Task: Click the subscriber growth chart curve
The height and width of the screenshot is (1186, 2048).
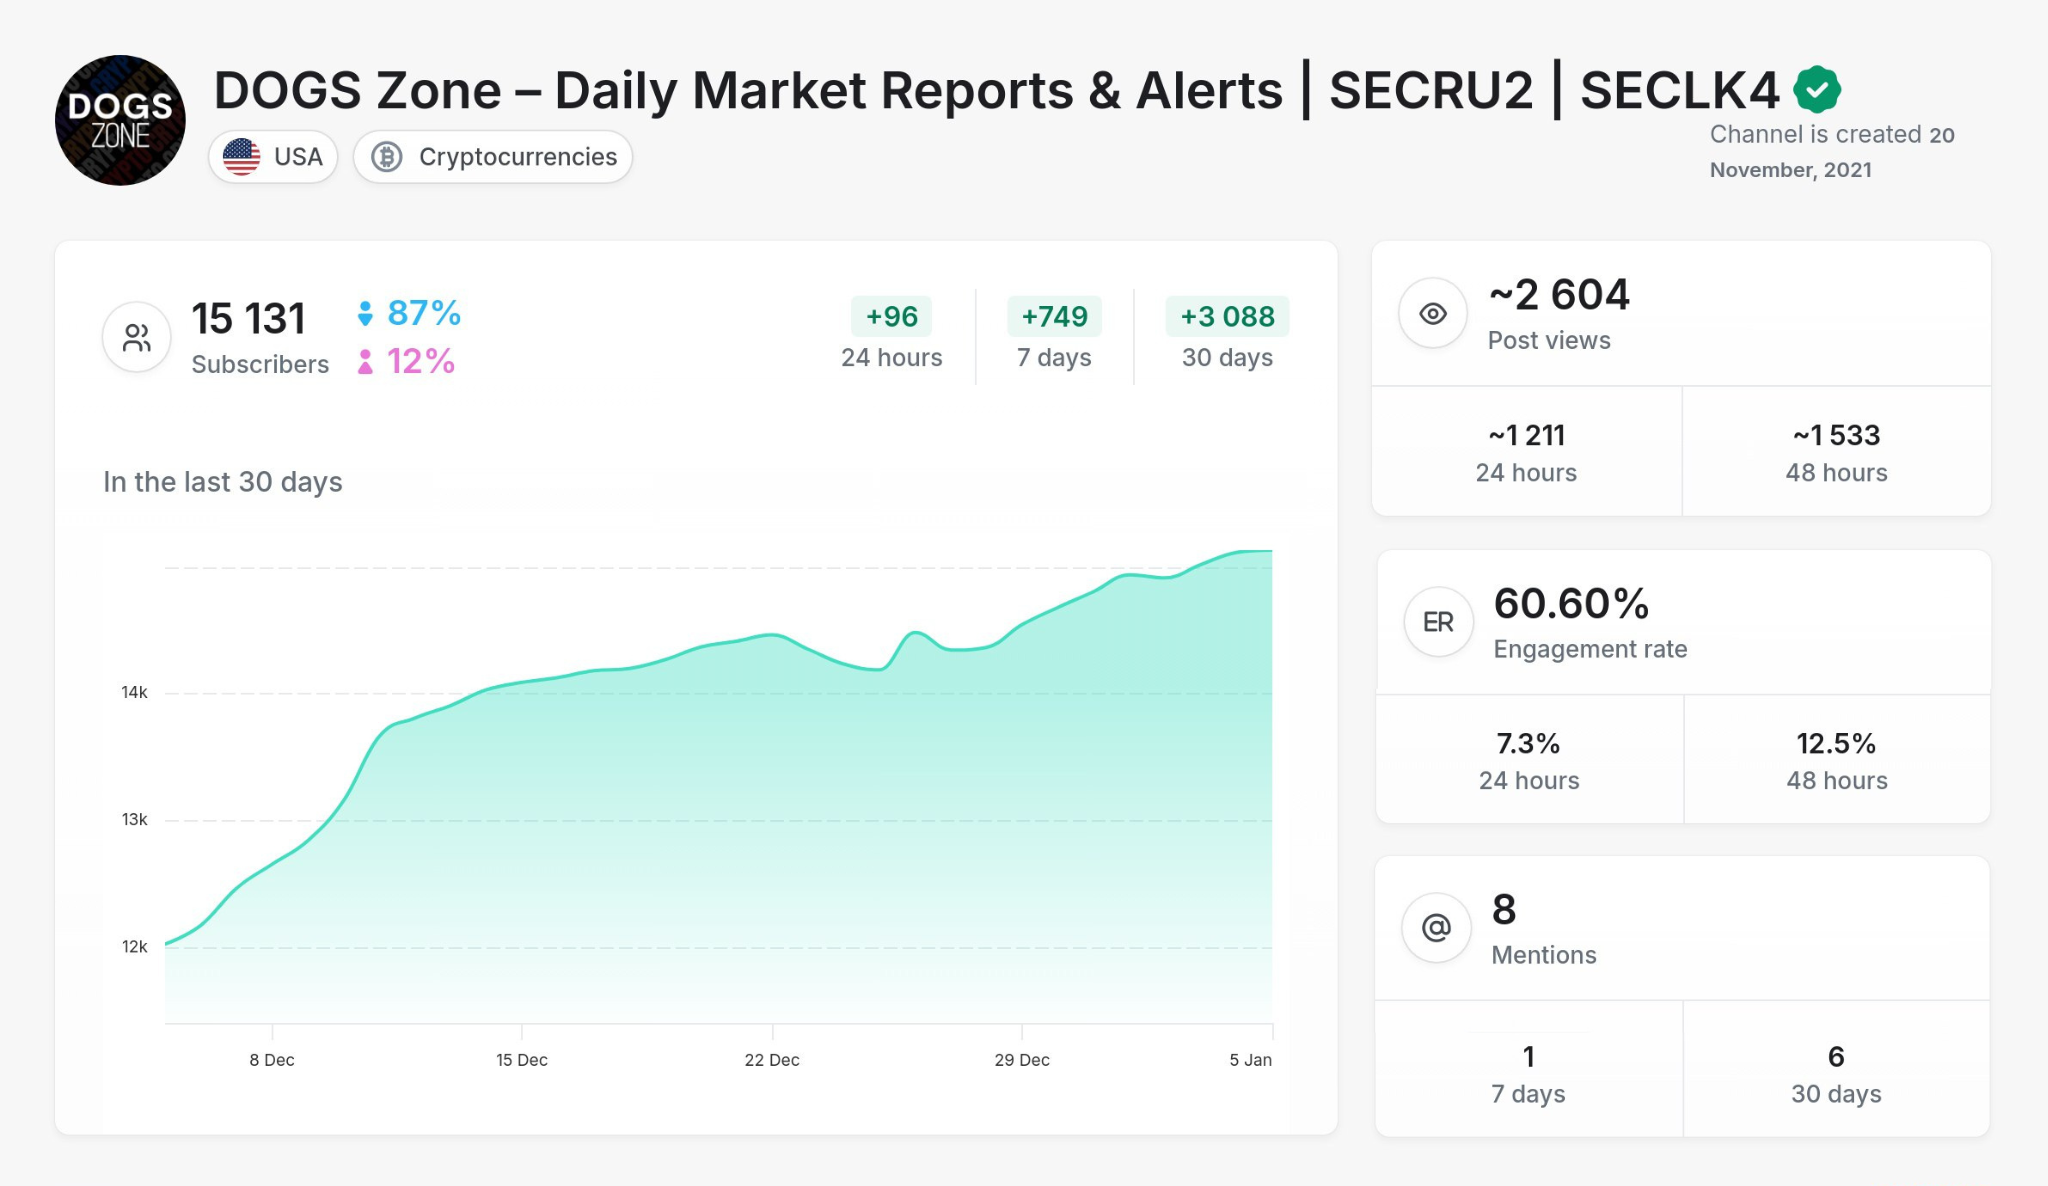Action: 770,637
